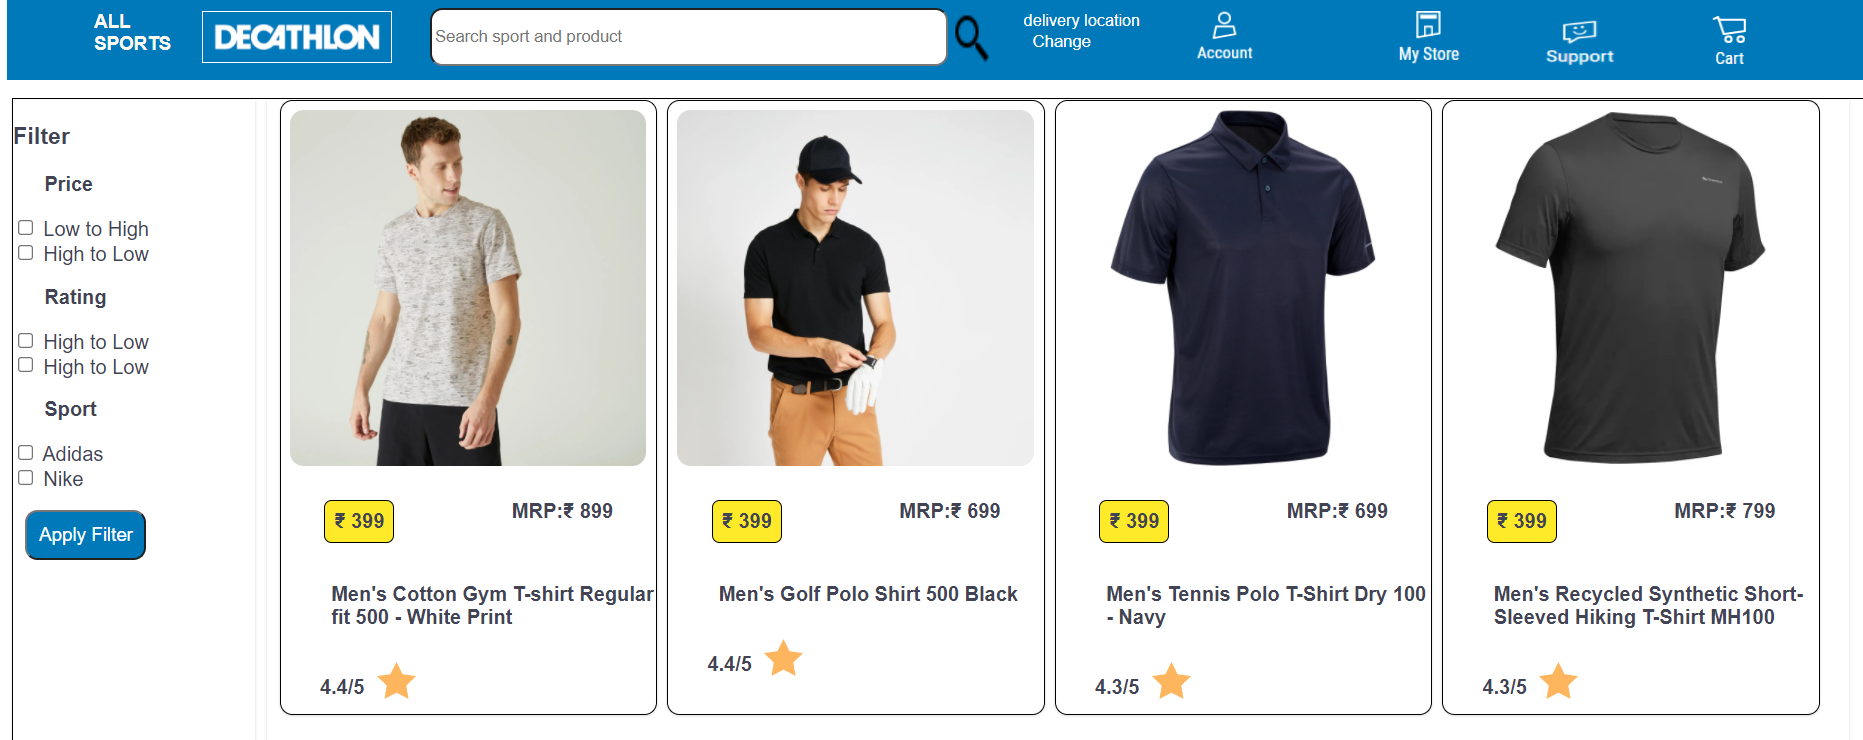Click star rating on Golf Polo Shirt
The width and height of the screenshot is (1863, 740).
784,659
